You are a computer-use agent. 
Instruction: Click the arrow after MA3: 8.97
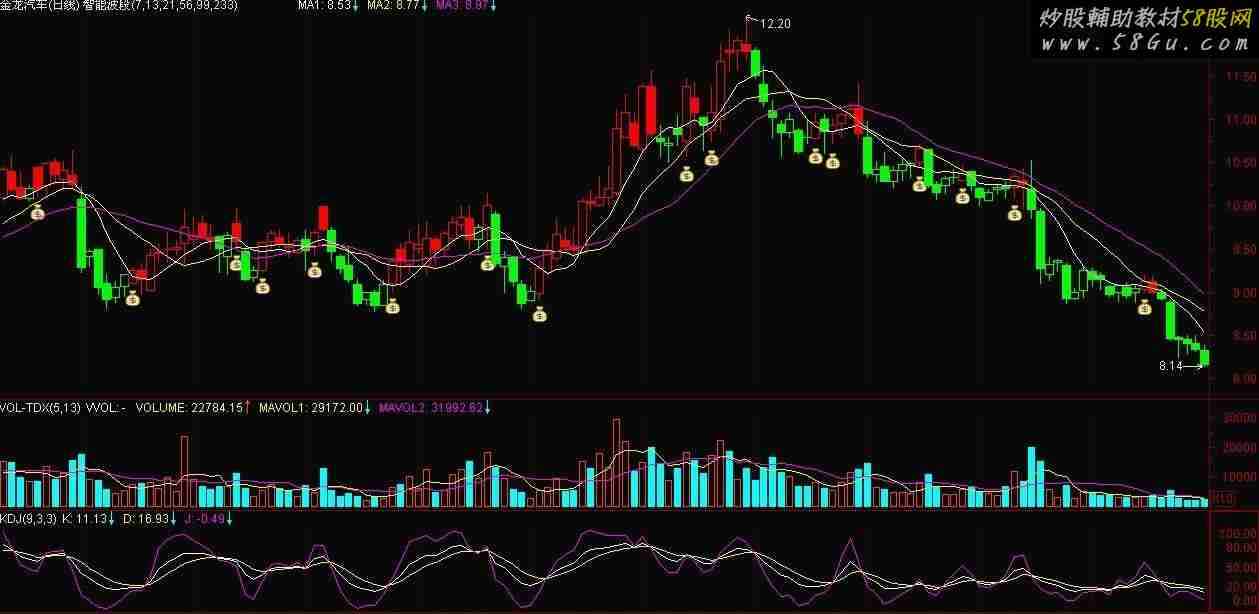[x=493, y=6]
